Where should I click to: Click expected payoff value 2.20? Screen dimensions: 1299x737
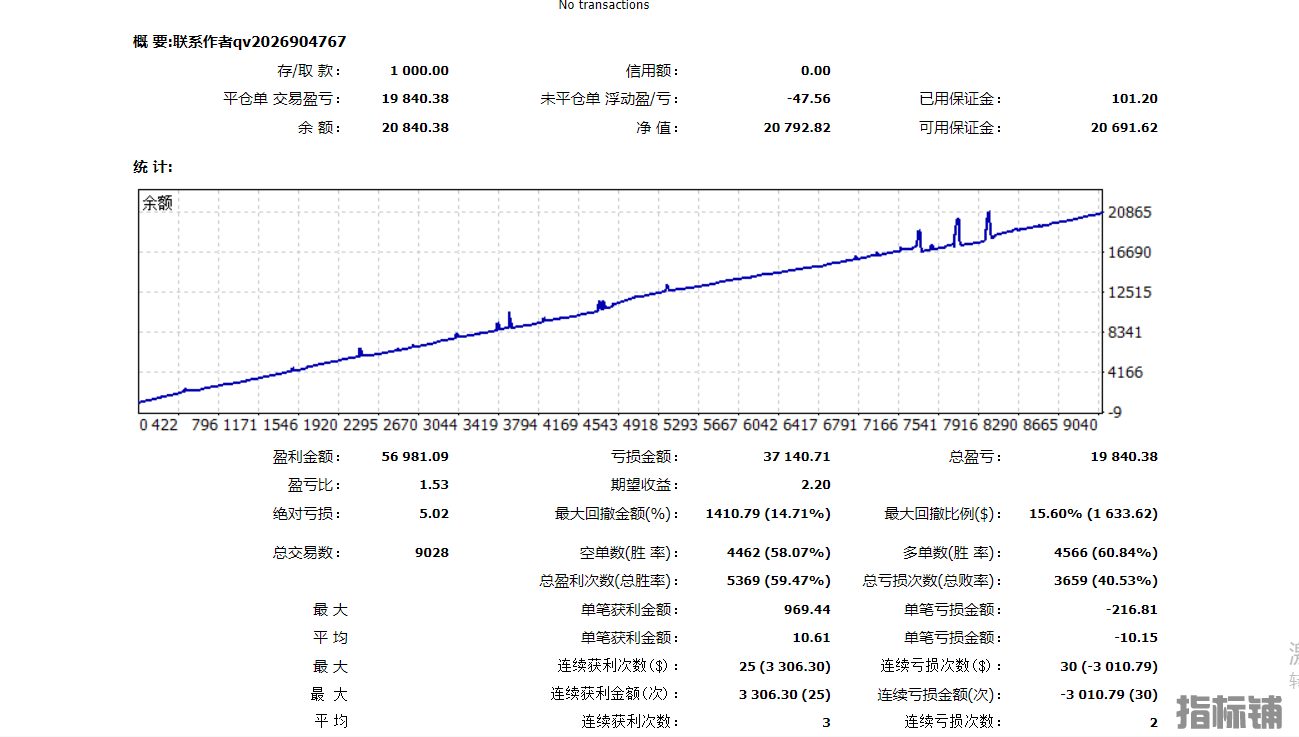pos(816,485)
